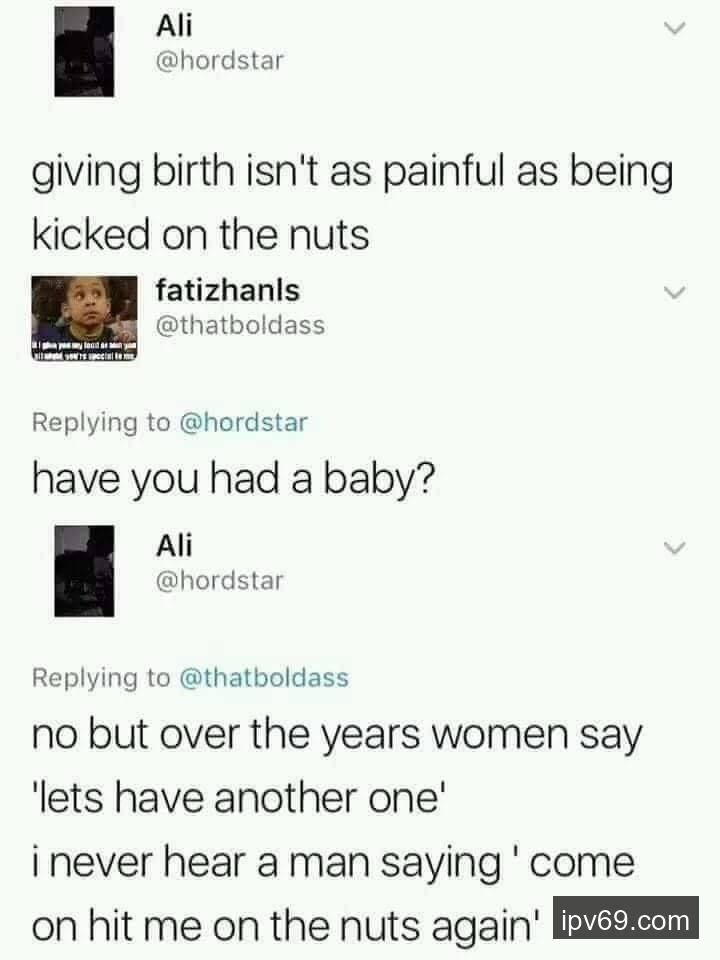Open the 'no but over the years' reply text

point(337,830)
